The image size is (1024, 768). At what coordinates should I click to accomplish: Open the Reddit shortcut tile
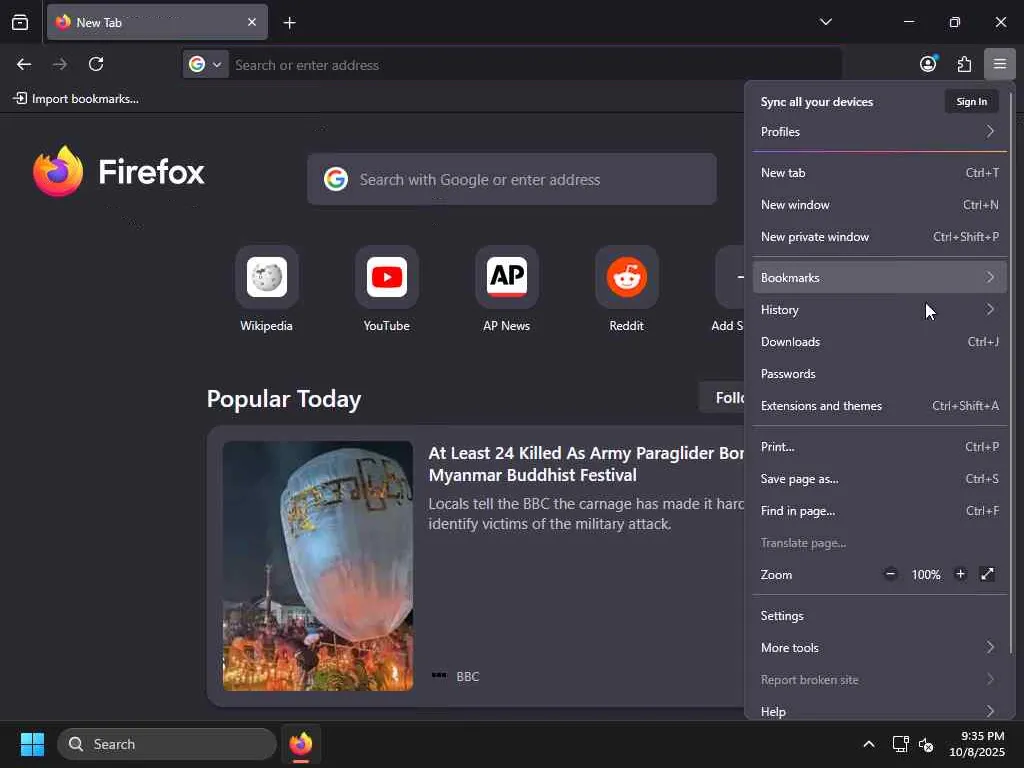[627, 289]
